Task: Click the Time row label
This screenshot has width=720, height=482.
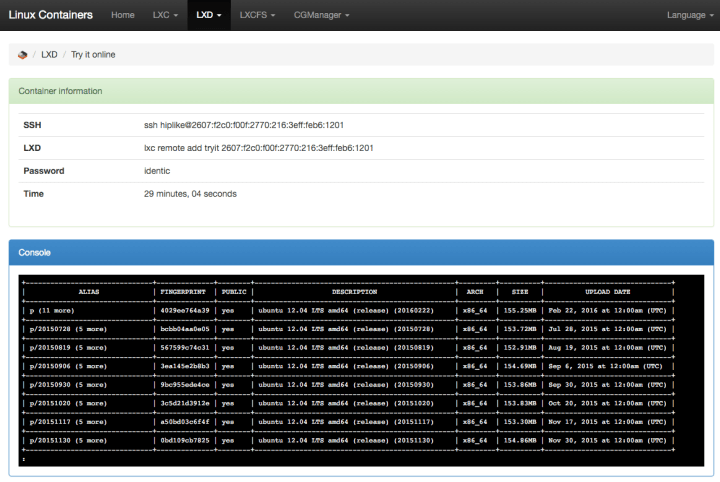Action: coord(34,194)
